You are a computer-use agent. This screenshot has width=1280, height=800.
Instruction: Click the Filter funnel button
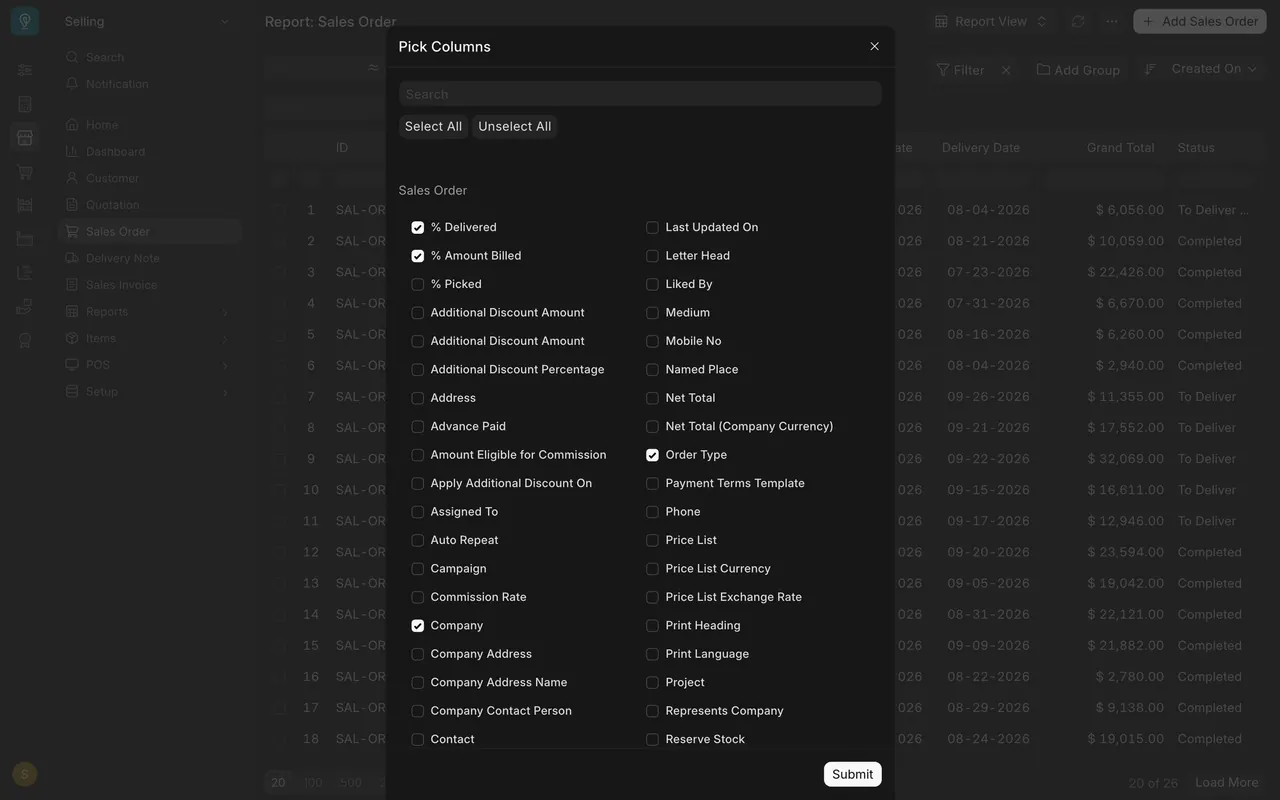pyautogui.click(x=960, y=70)
